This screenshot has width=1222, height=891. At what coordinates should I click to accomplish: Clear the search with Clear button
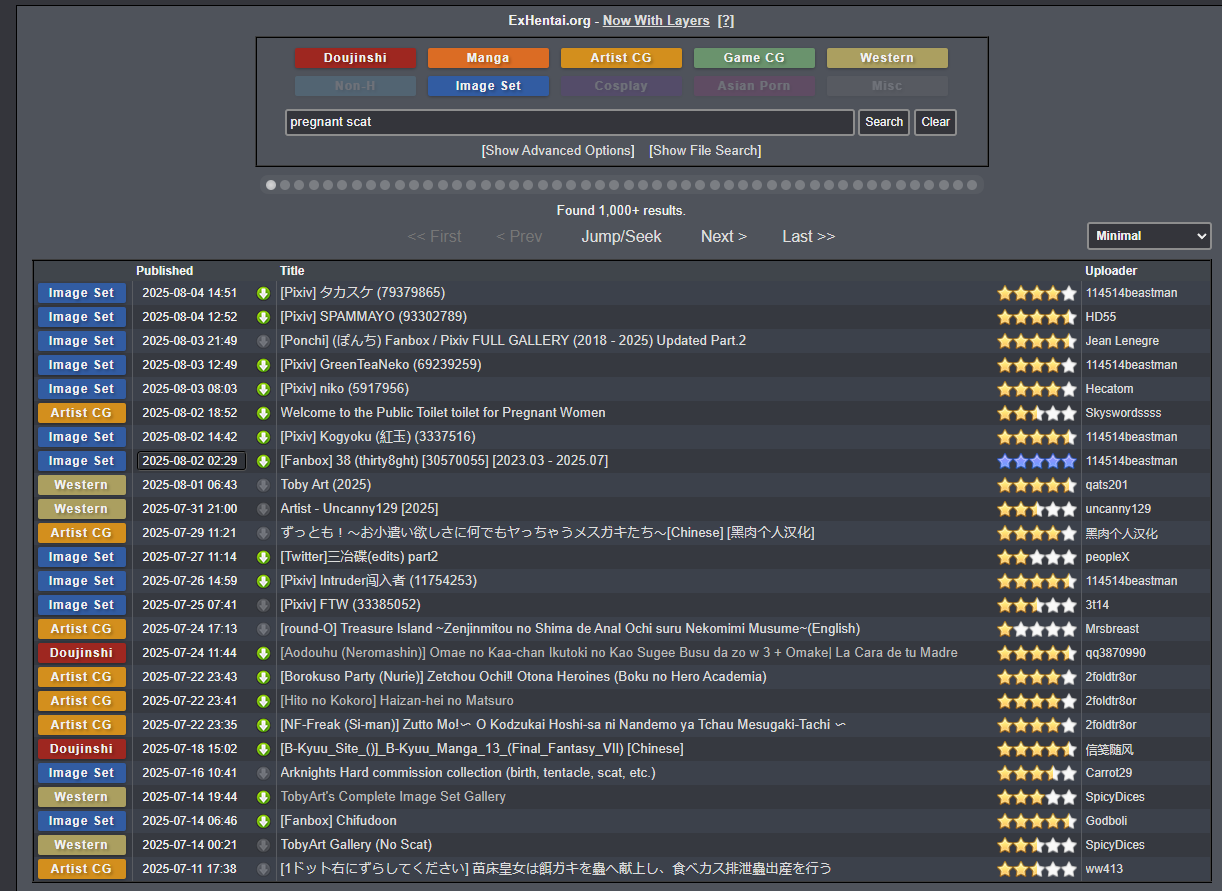(936, 122)
